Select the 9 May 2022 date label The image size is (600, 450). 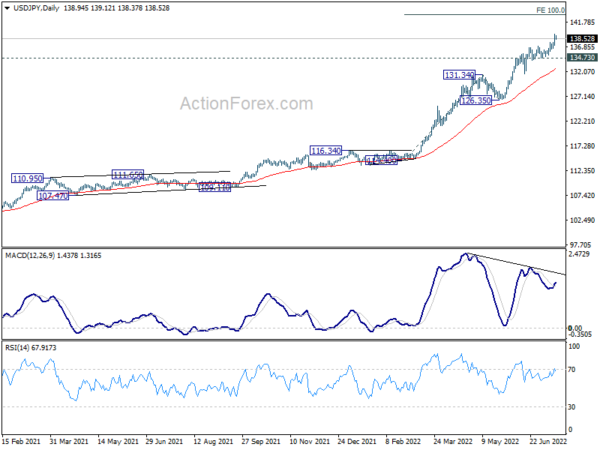[500, 441]
